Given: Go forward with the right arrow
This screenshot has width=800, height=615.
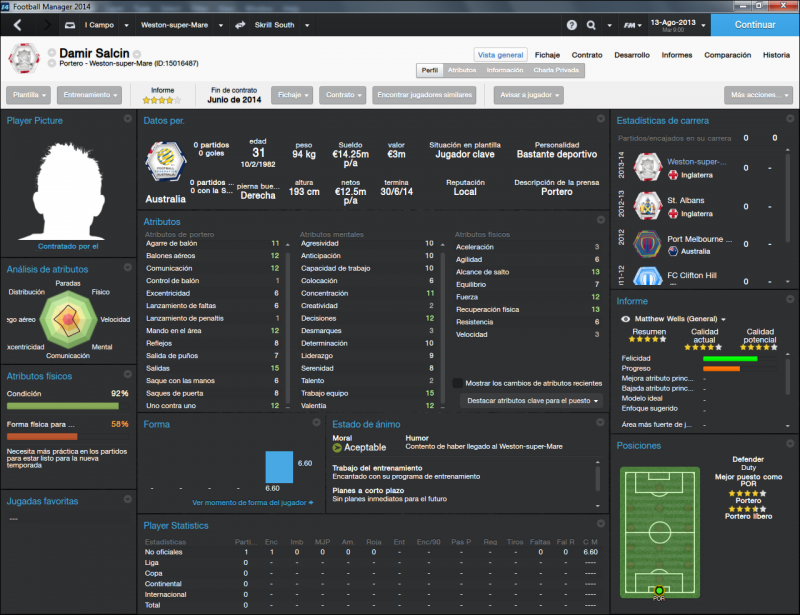Looking at the screenshot, I should tap(47, 24).
